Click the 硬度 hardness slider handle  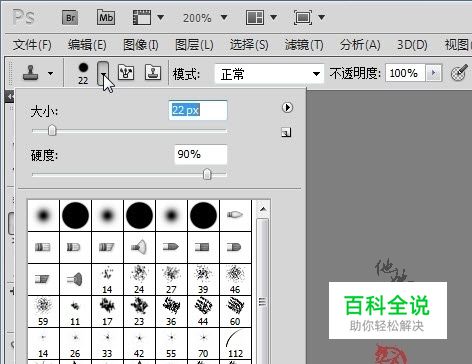207,174
